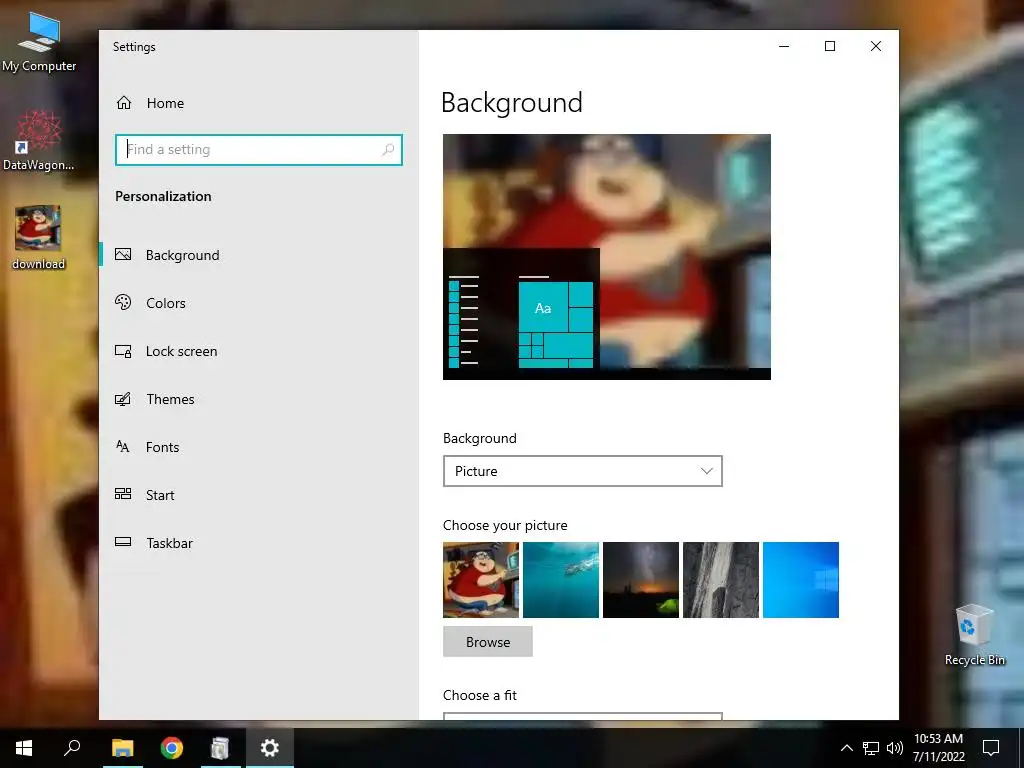This screenshot has width=1024, height=768.
Task: Select the Themes icon in sidebar
Action: click(123, 399)
